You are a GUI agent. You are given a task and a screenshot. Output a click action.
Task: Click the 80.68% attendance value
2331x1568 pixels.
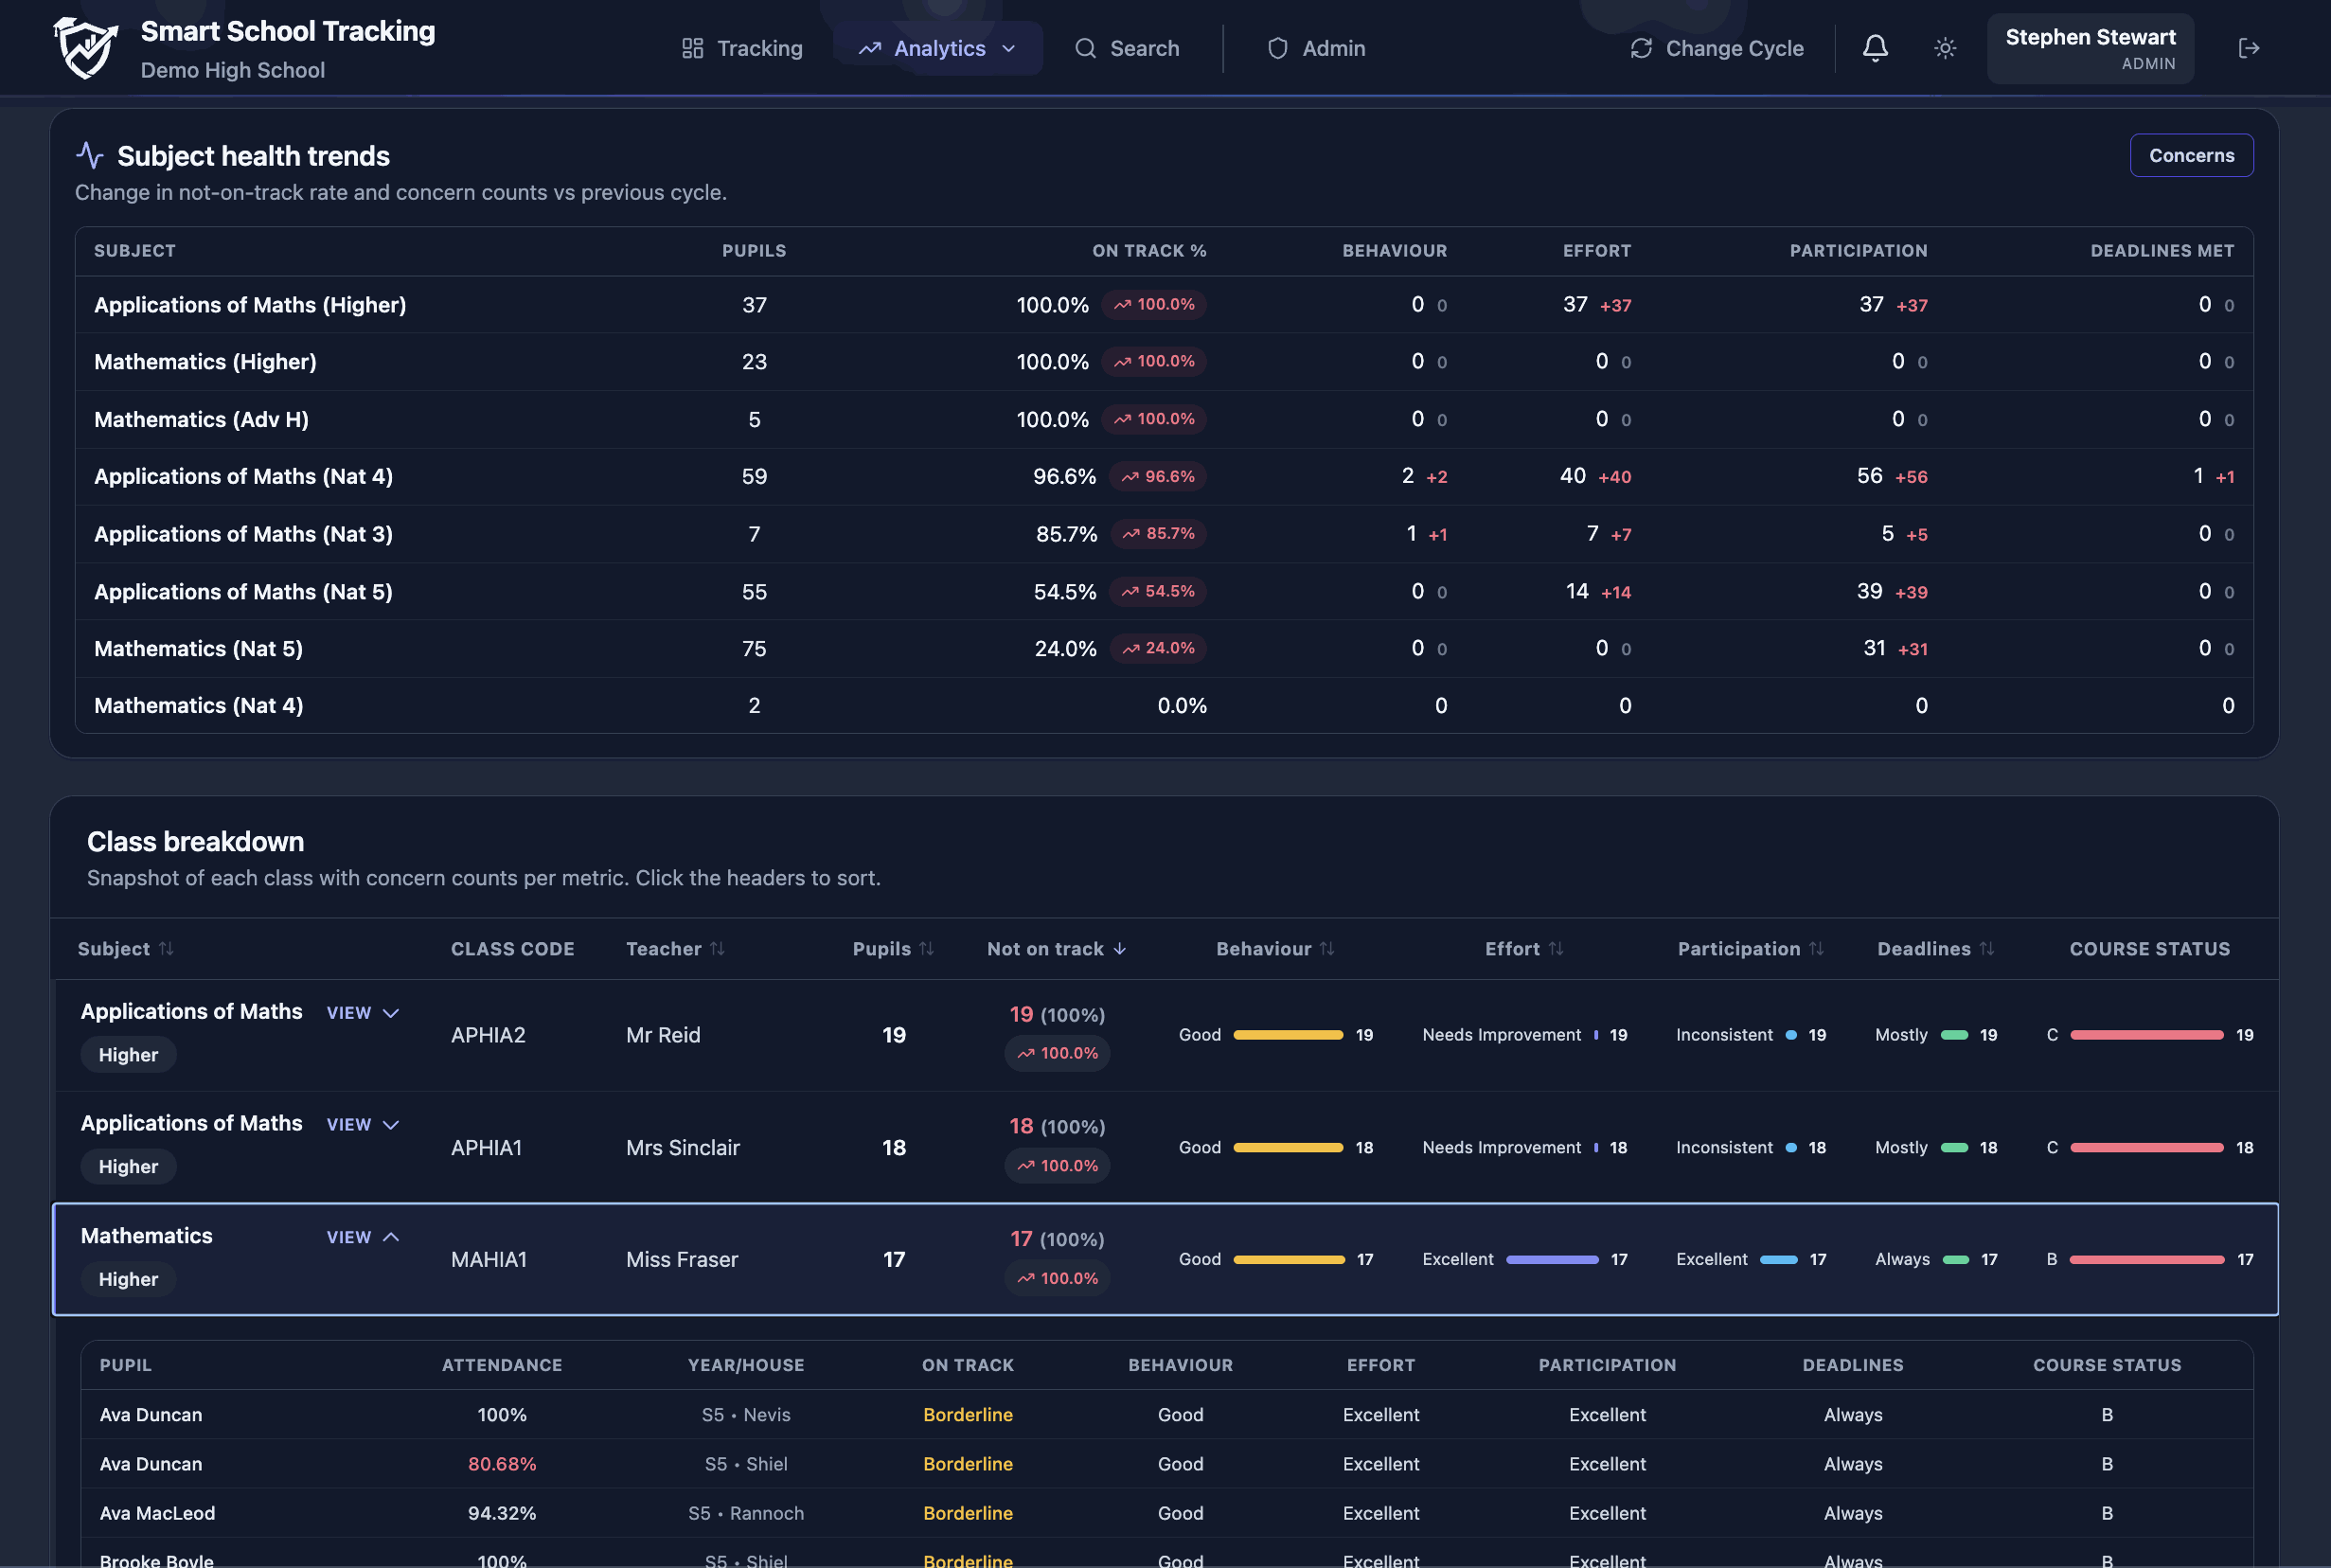[502, 1463]
